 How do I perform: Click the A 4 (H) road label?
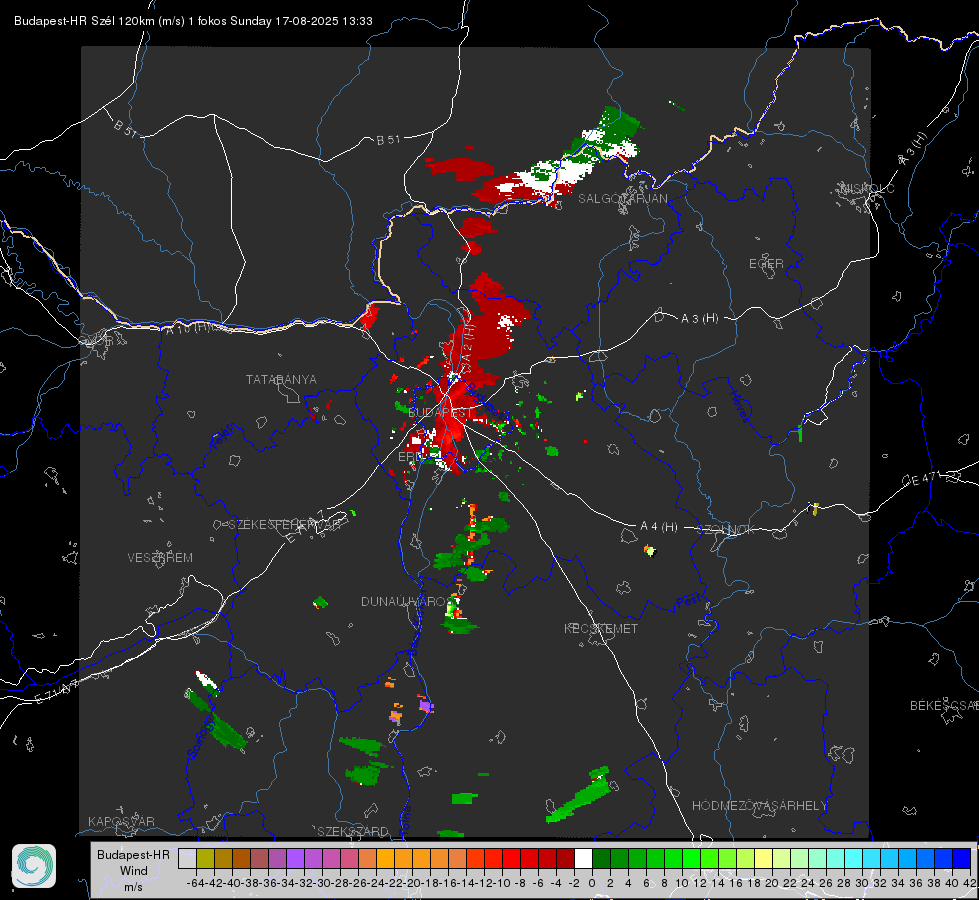[x=659, y=527]
